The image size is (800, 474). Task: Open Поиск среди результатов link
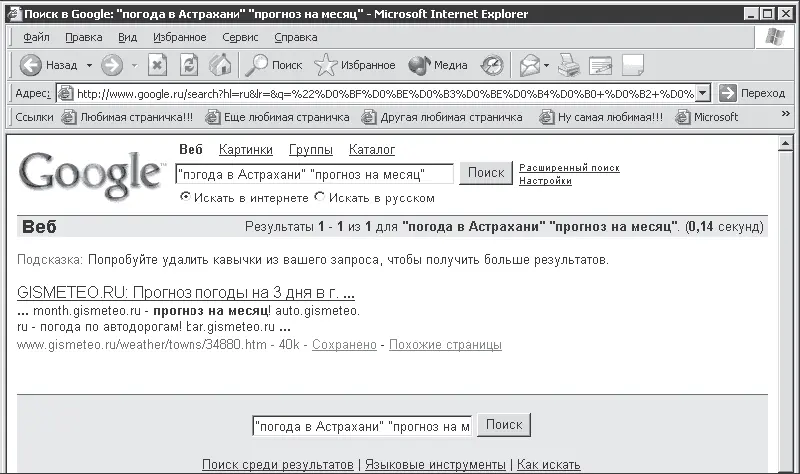(278, 465)
